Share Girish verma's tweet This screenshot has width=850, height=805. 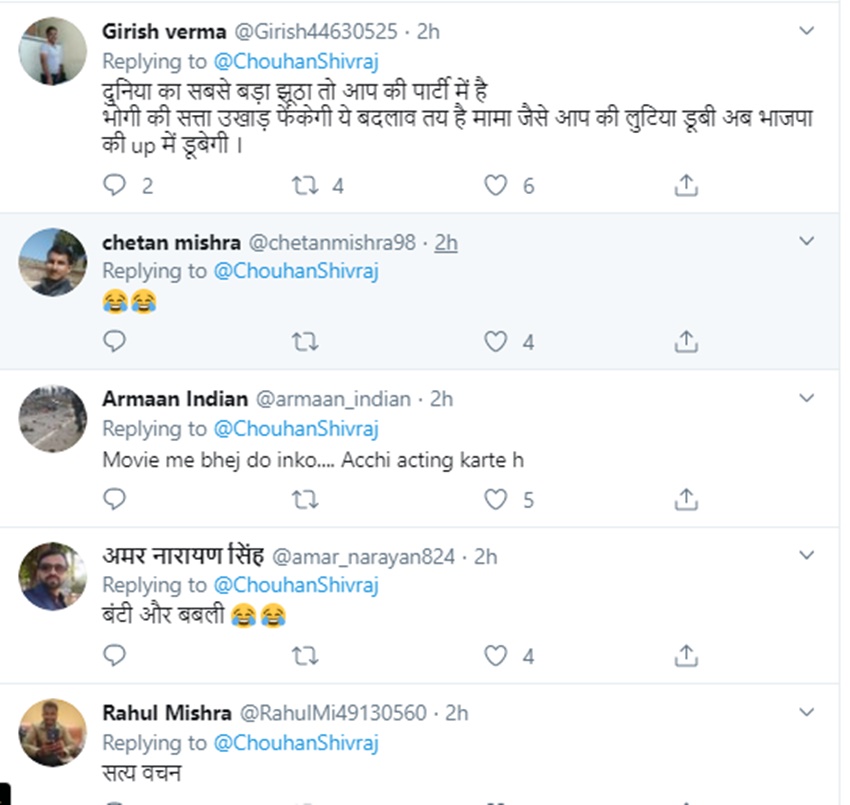pyautogui.click(x=686, y=185)
